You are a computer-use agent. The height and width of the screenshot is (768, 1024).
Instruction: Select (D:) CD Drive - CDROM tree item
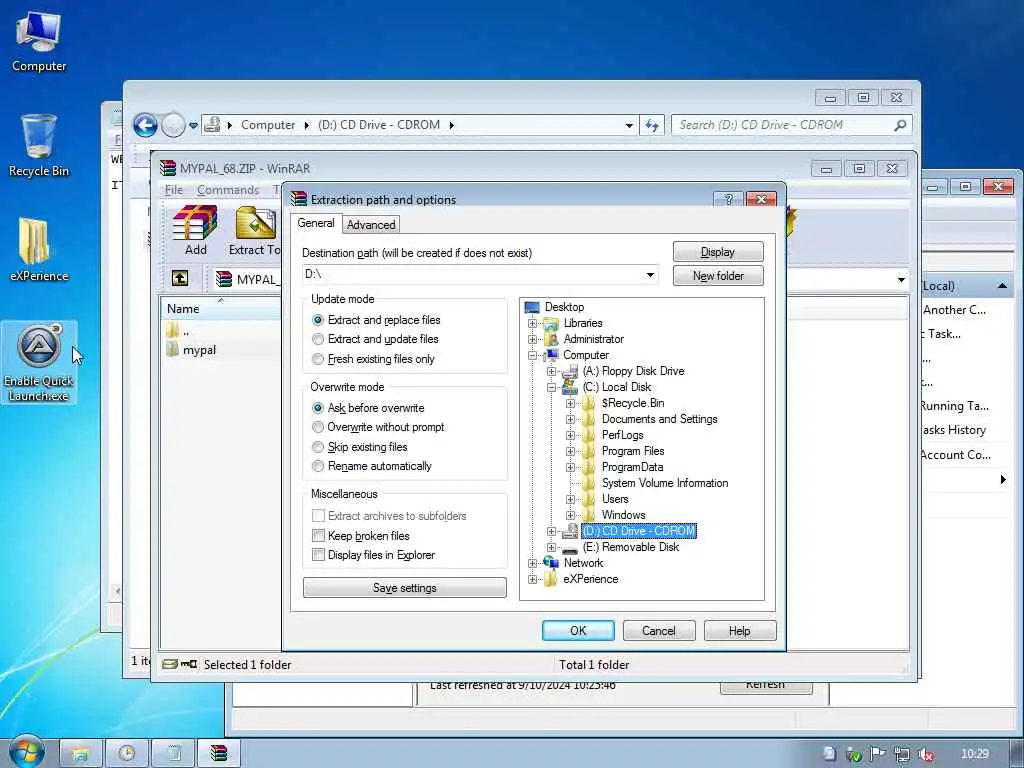(x=639, y=531)
